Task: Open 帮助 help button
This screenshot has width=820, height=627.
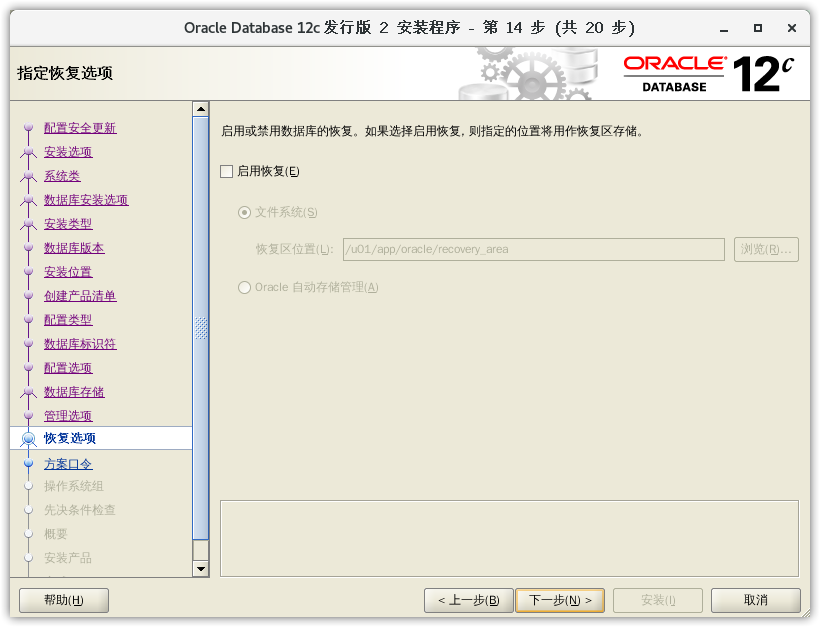Action: (x=64, y=600)
